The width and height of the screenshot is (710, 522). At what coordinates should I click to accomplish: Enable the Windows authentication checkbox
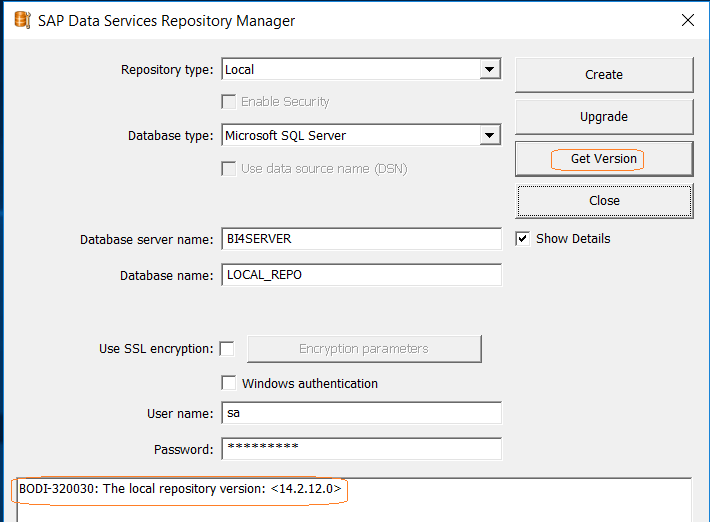[229, 383]
